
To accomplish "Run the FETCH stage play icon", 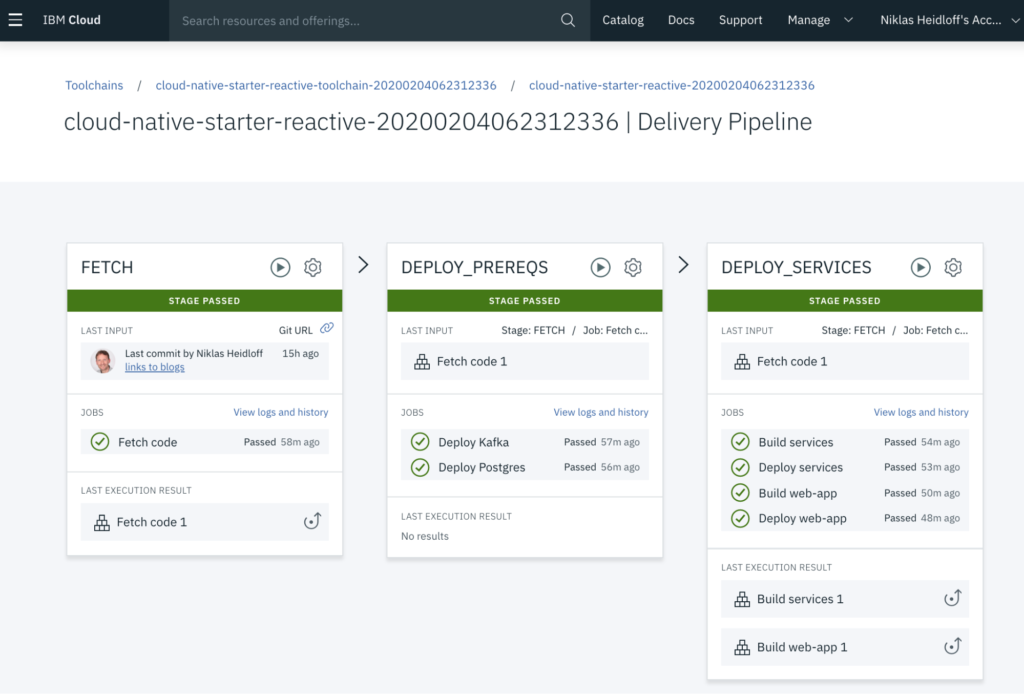I will [x=280, y=267].
